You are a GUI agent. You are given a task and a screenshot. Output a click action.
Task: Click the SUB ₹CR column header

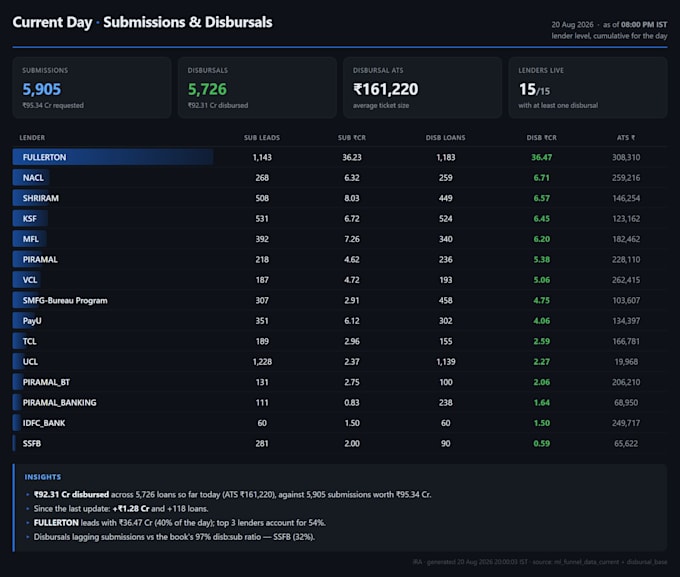point(352,138)
